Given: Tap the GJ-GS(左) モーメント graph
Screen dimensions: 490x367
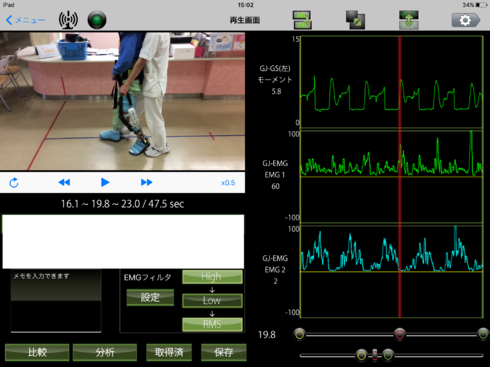Looking at the screenshot, I should [x=392, y=82].
